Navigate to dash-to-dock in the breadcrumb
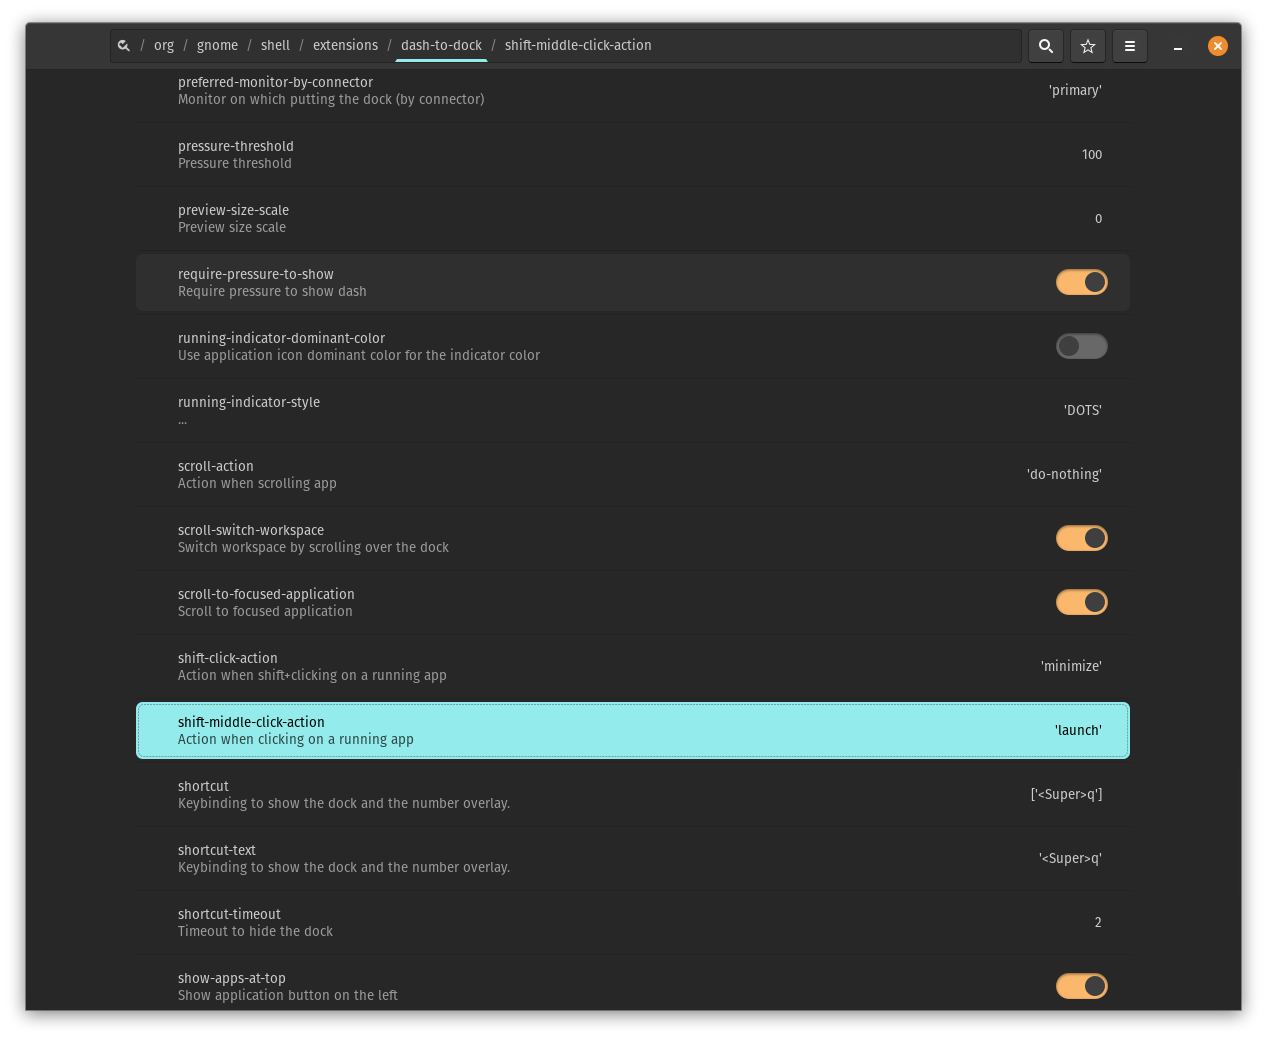1267x1039 pixels. 441,45
